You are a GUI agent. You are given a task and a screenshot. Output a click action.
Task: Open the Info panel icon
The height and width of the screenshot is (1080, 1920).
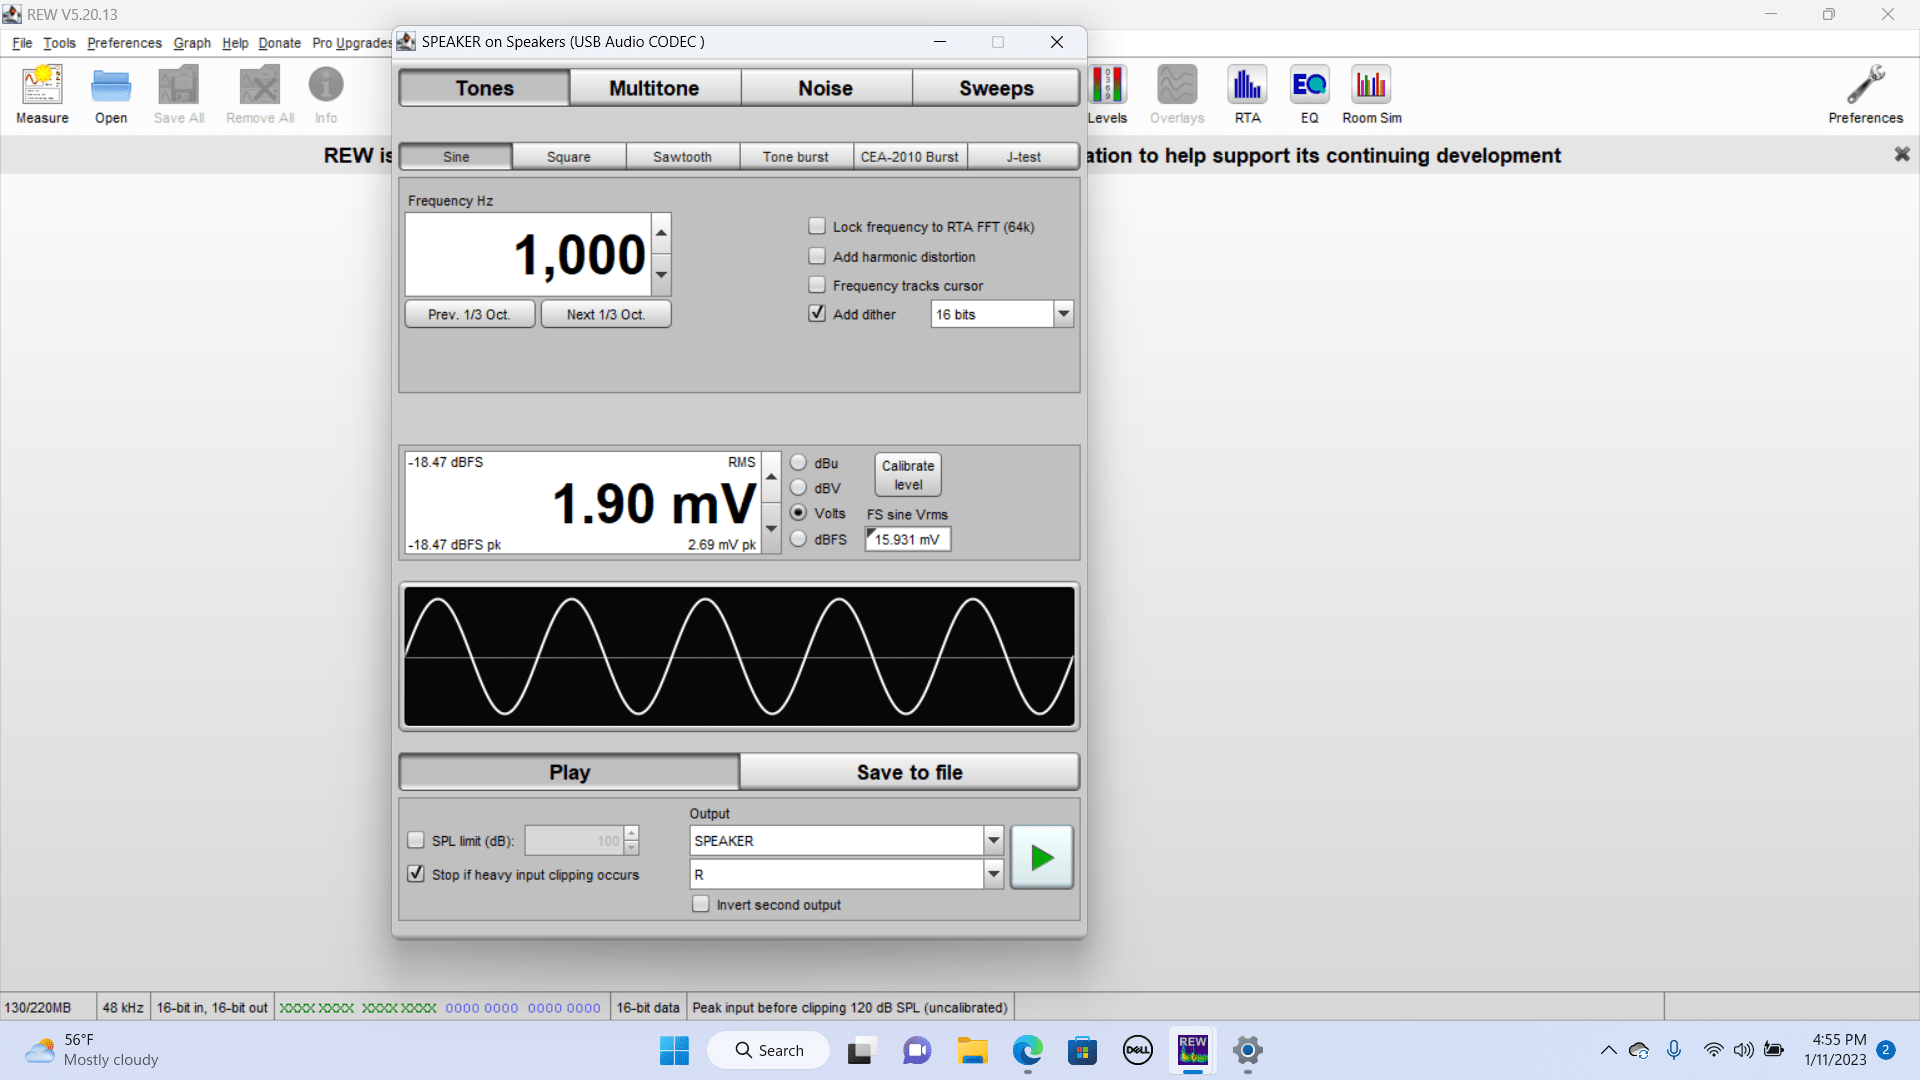point(326,95)
